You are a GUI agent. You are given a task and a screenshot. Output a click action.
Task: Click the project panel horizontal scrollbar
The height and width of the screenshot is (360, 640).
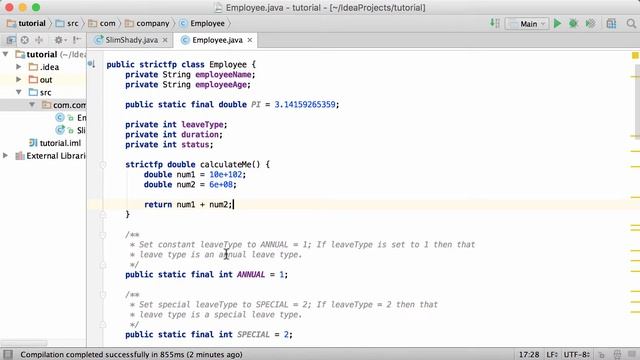pos(24,343)
